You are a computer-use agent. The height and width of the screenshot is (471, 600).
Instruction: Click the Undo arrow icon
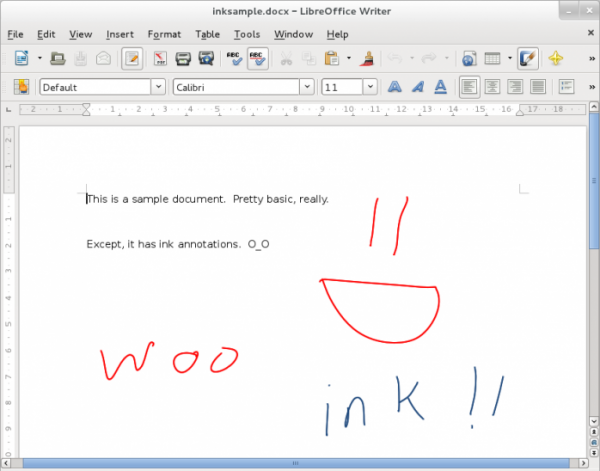tap(395, 59)
